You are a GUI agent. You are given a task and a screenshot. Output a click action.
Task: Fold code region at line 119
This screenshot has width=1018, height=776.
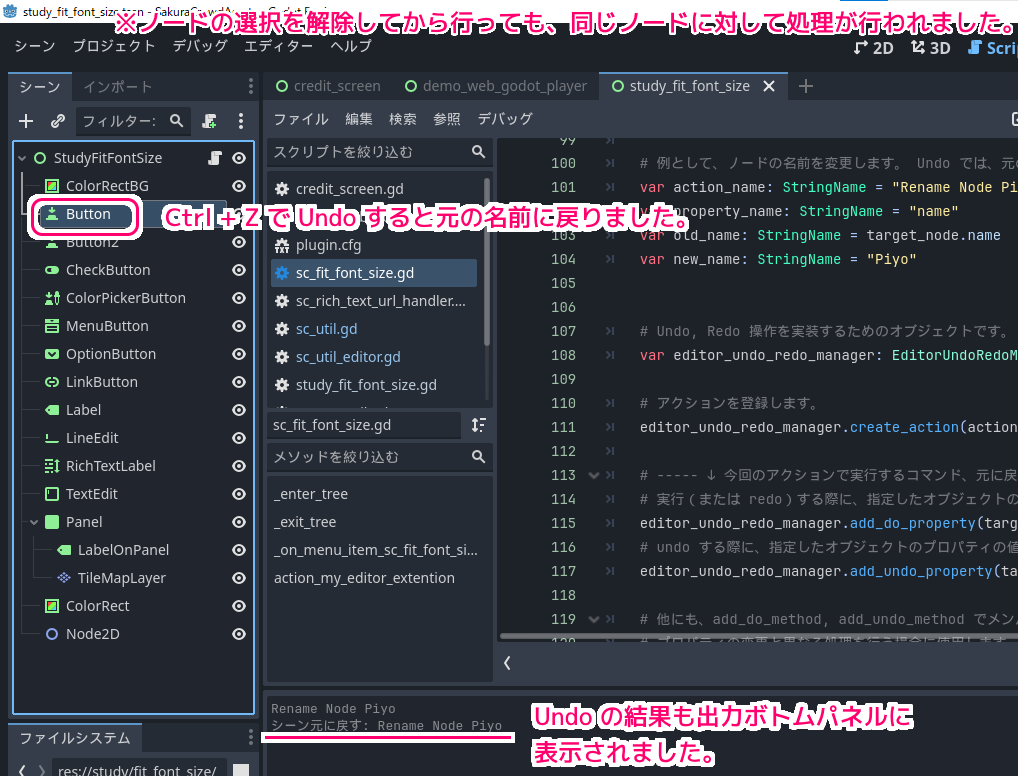pos(593,620)
